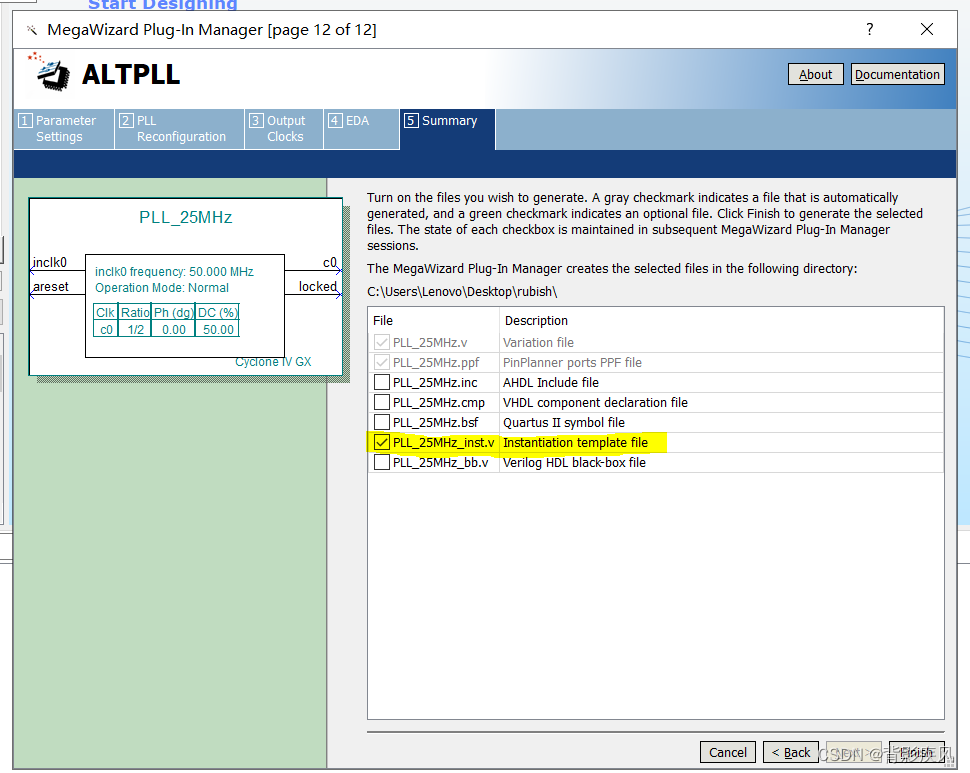Go to Output Clocks tab
970x773 pixels.
[284, 129]
